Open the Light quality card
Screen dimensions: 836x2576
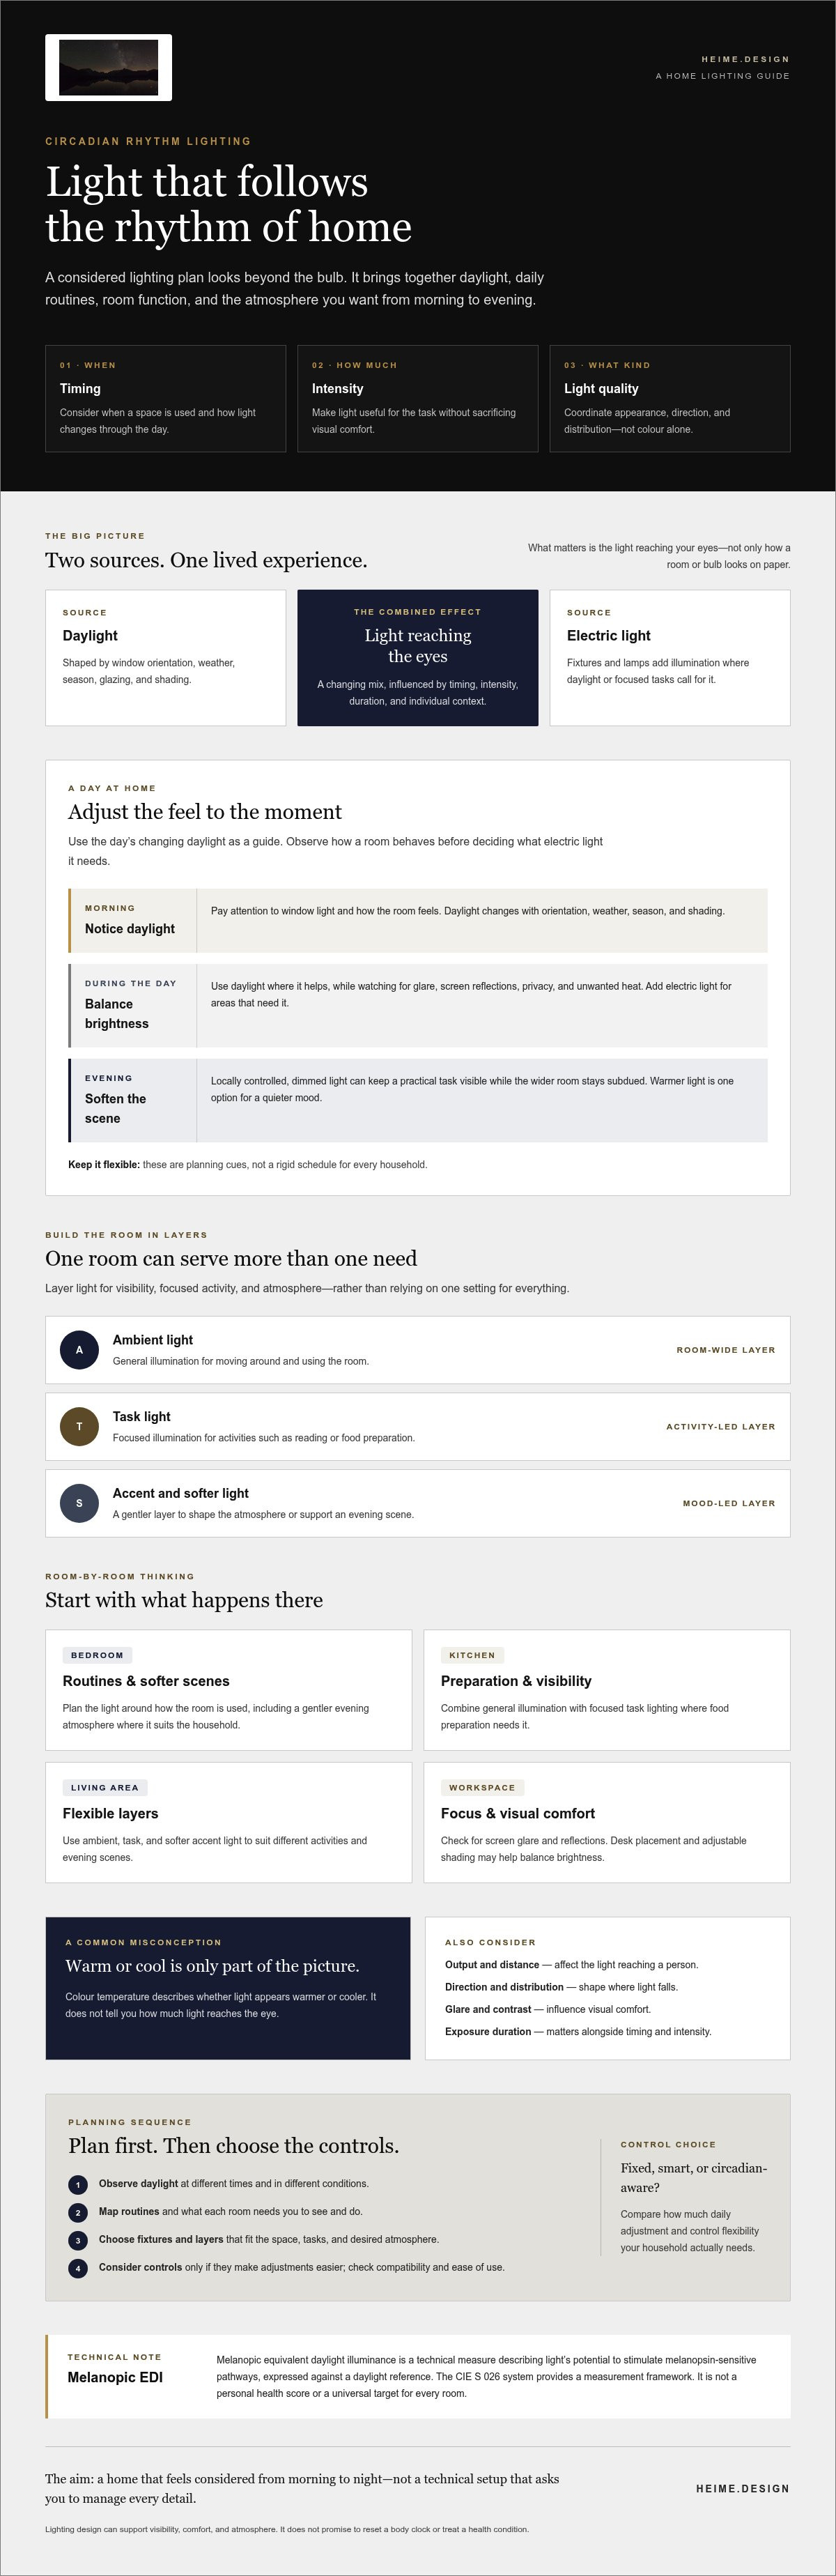pos(670,398)
